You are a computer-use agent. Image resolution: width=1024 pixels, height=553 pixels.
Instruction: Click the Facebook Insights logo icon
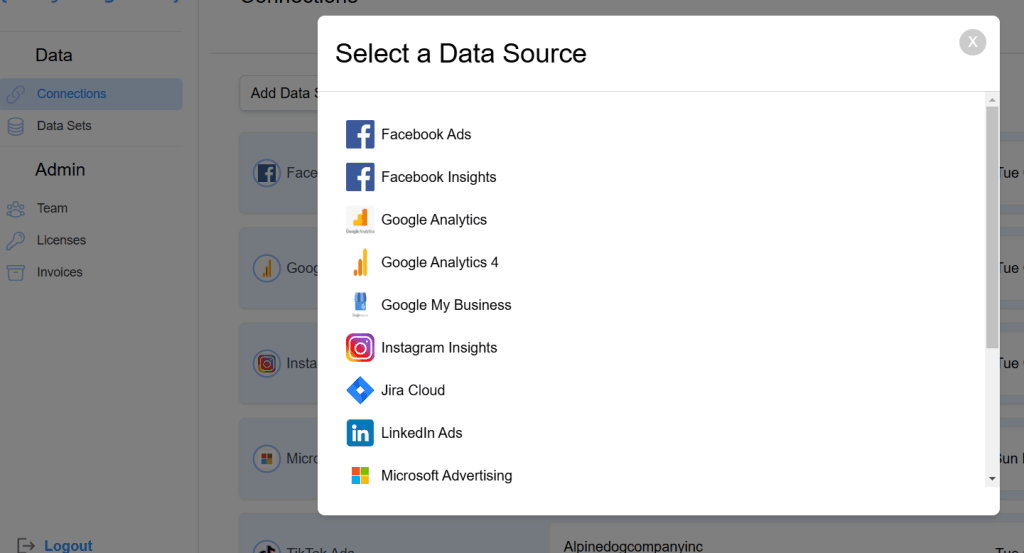360,177
